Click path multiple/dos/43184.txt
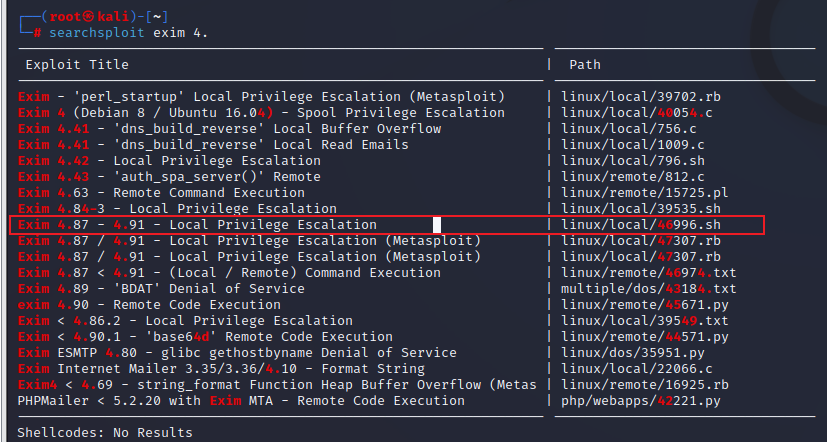The image size is (827, 442). click(x=649, y=289)
